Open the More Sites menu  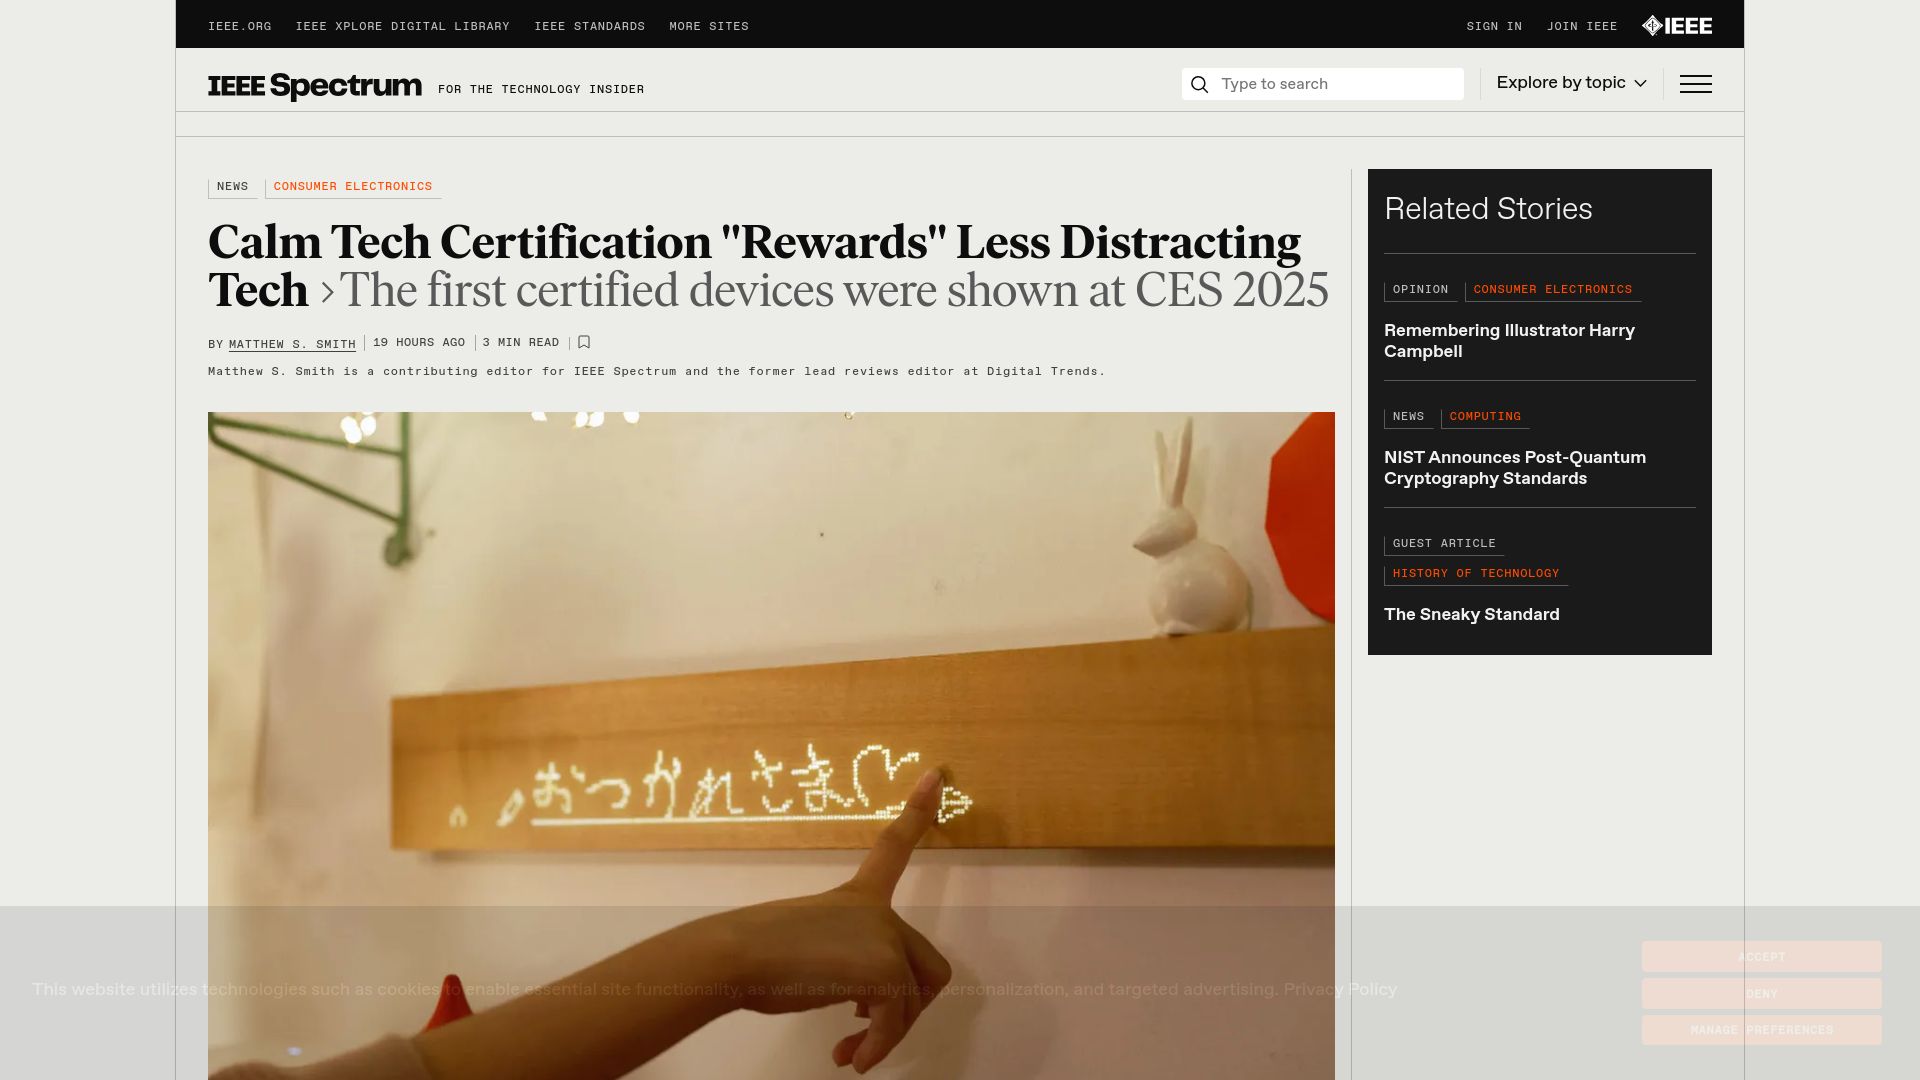point(709,27)
